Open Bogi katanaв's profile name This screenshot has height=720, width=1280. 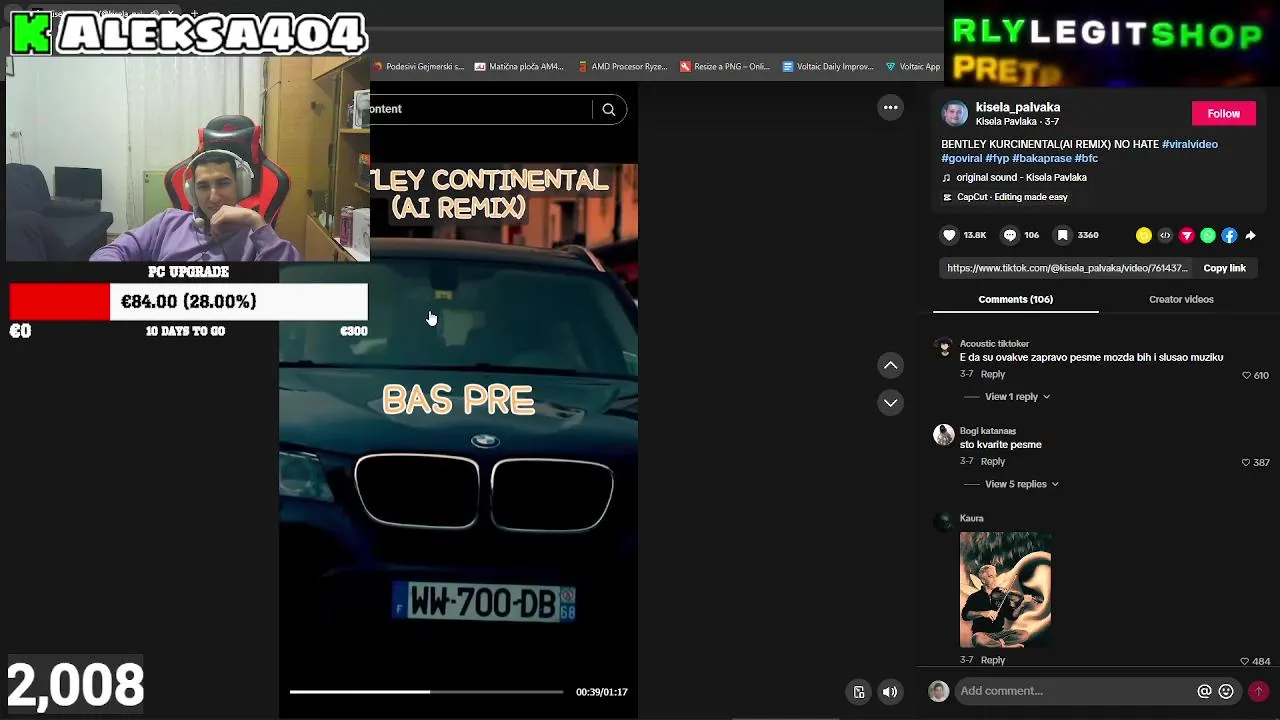point(988,431)
